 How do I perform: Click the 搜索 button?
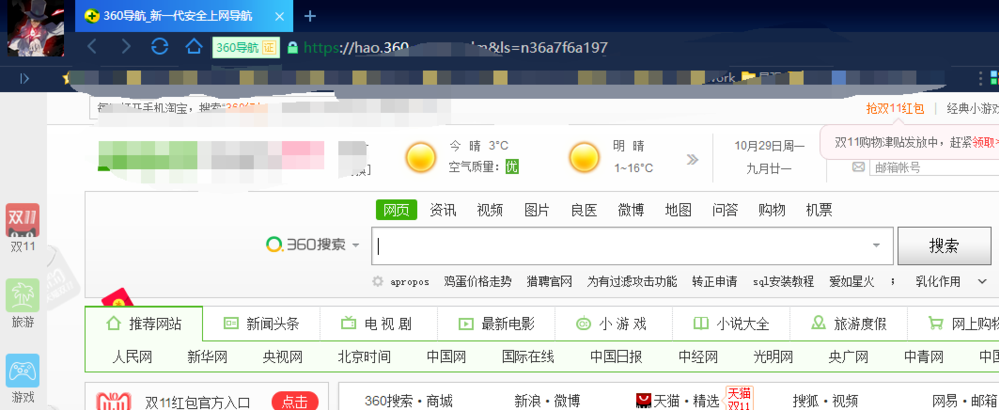coord(944,246)
